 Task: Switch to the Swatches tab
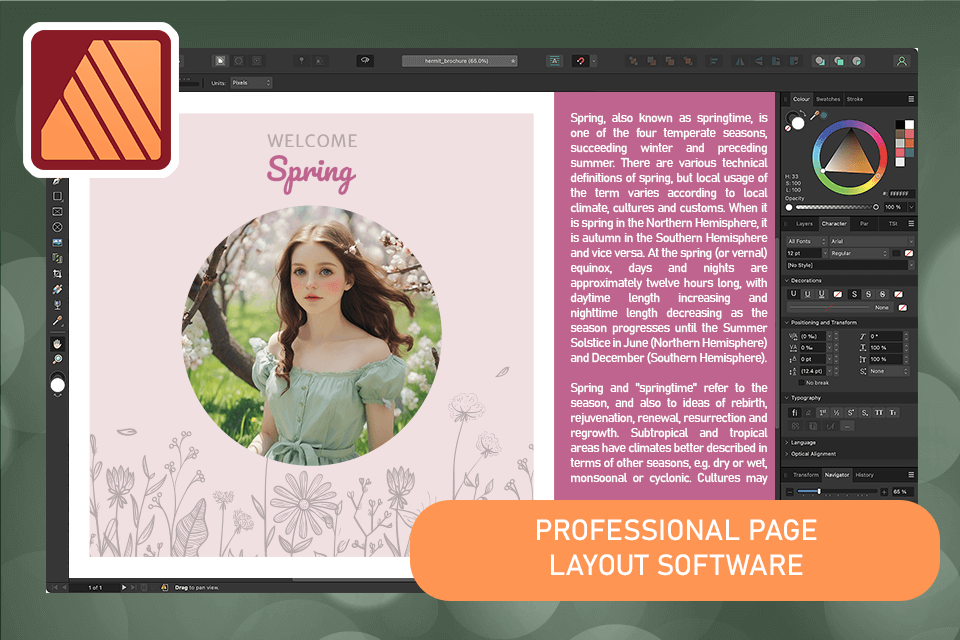828,99
